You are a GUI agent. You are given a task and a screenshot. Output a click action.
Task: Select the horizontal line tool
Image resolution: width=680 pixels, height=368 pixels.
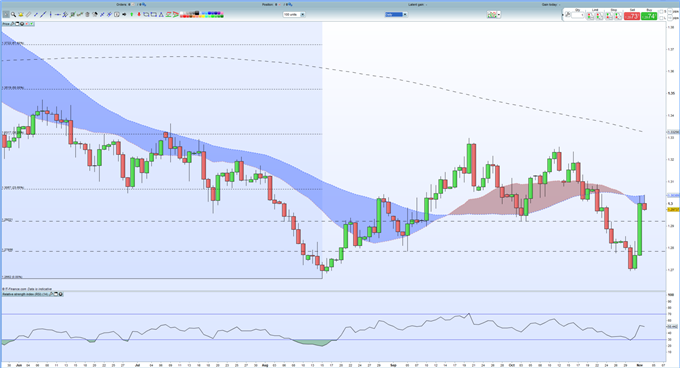tap(58, 14)
